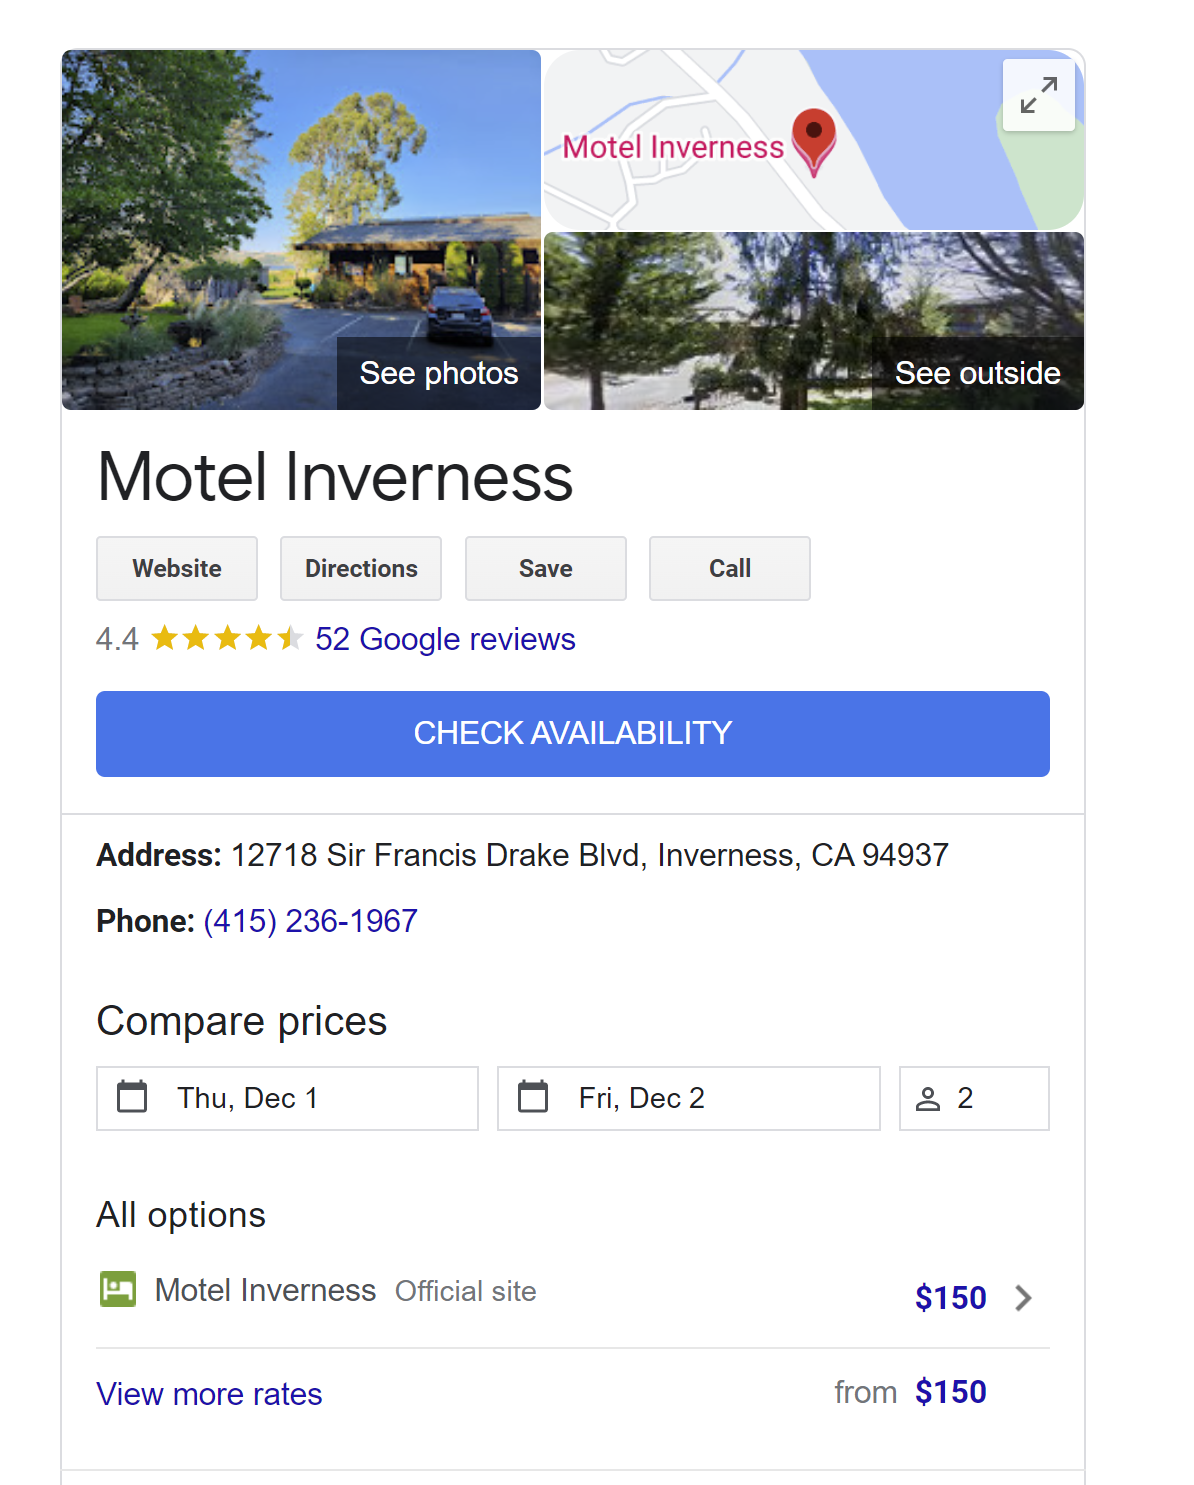This screenshot has height=1485, width=1194.
Task: Dial the (415) 236-1967 phone link
Action: (x=311, y=921)
